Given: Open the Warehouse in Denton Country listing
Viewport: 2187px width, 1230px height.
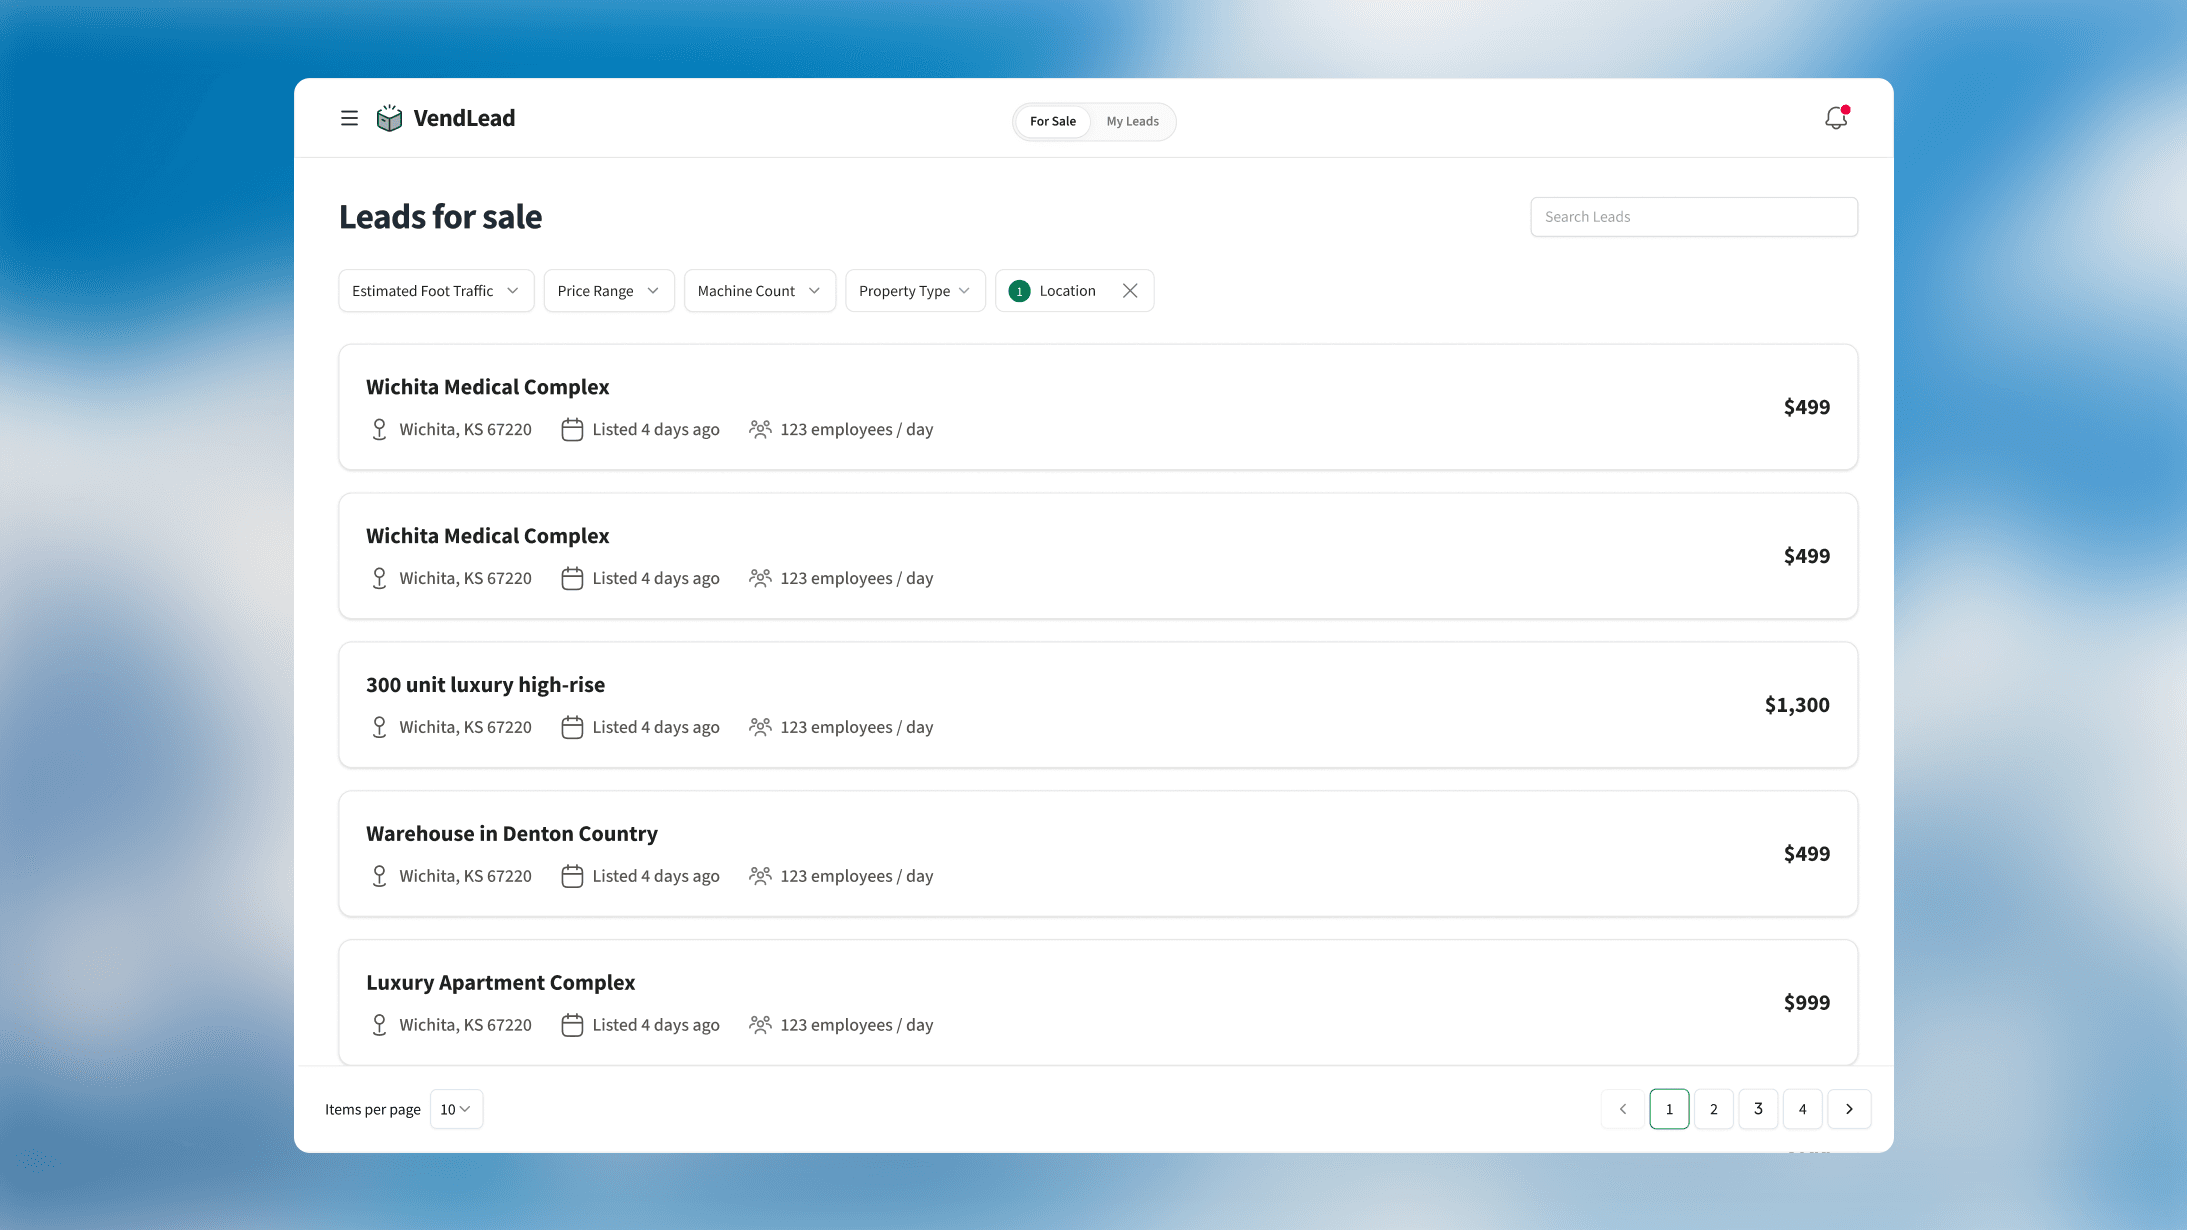Looking at the screenshot, I should (512, 832).
